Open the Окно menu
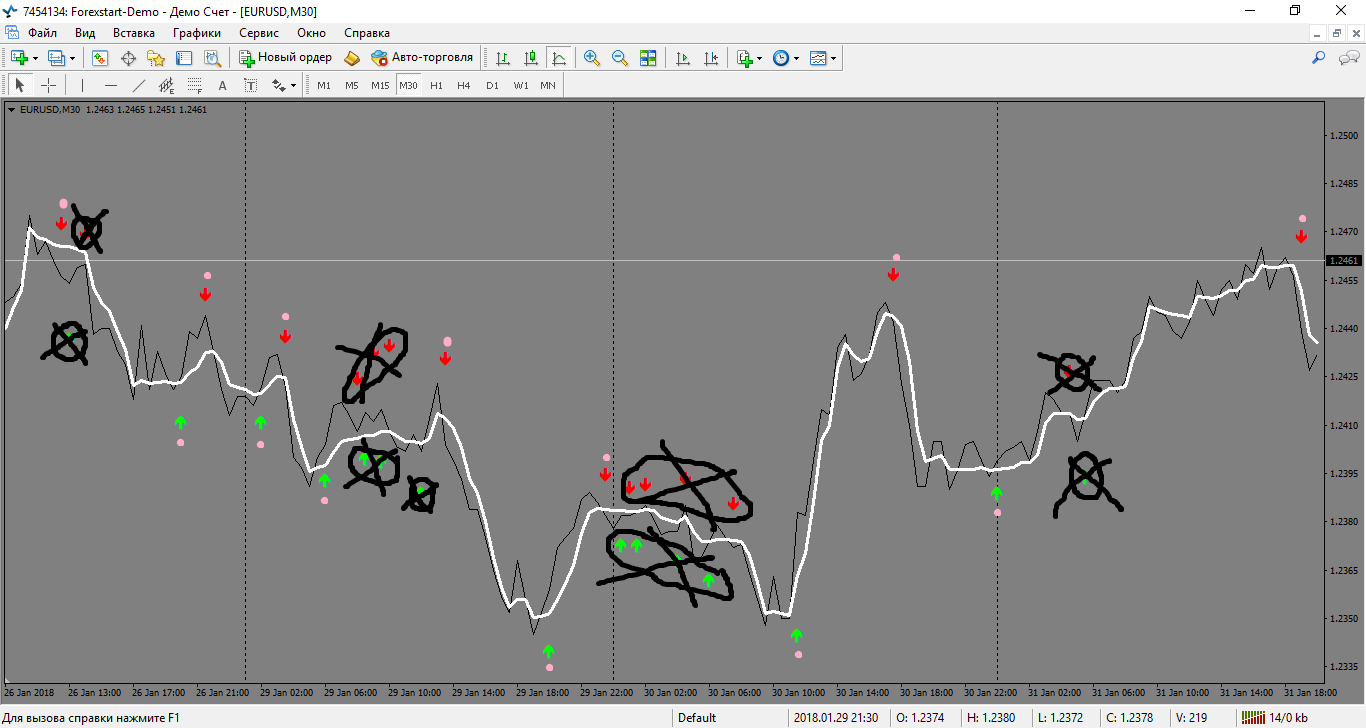Screen dimensions: 1366x728 [x=311, y=33]
